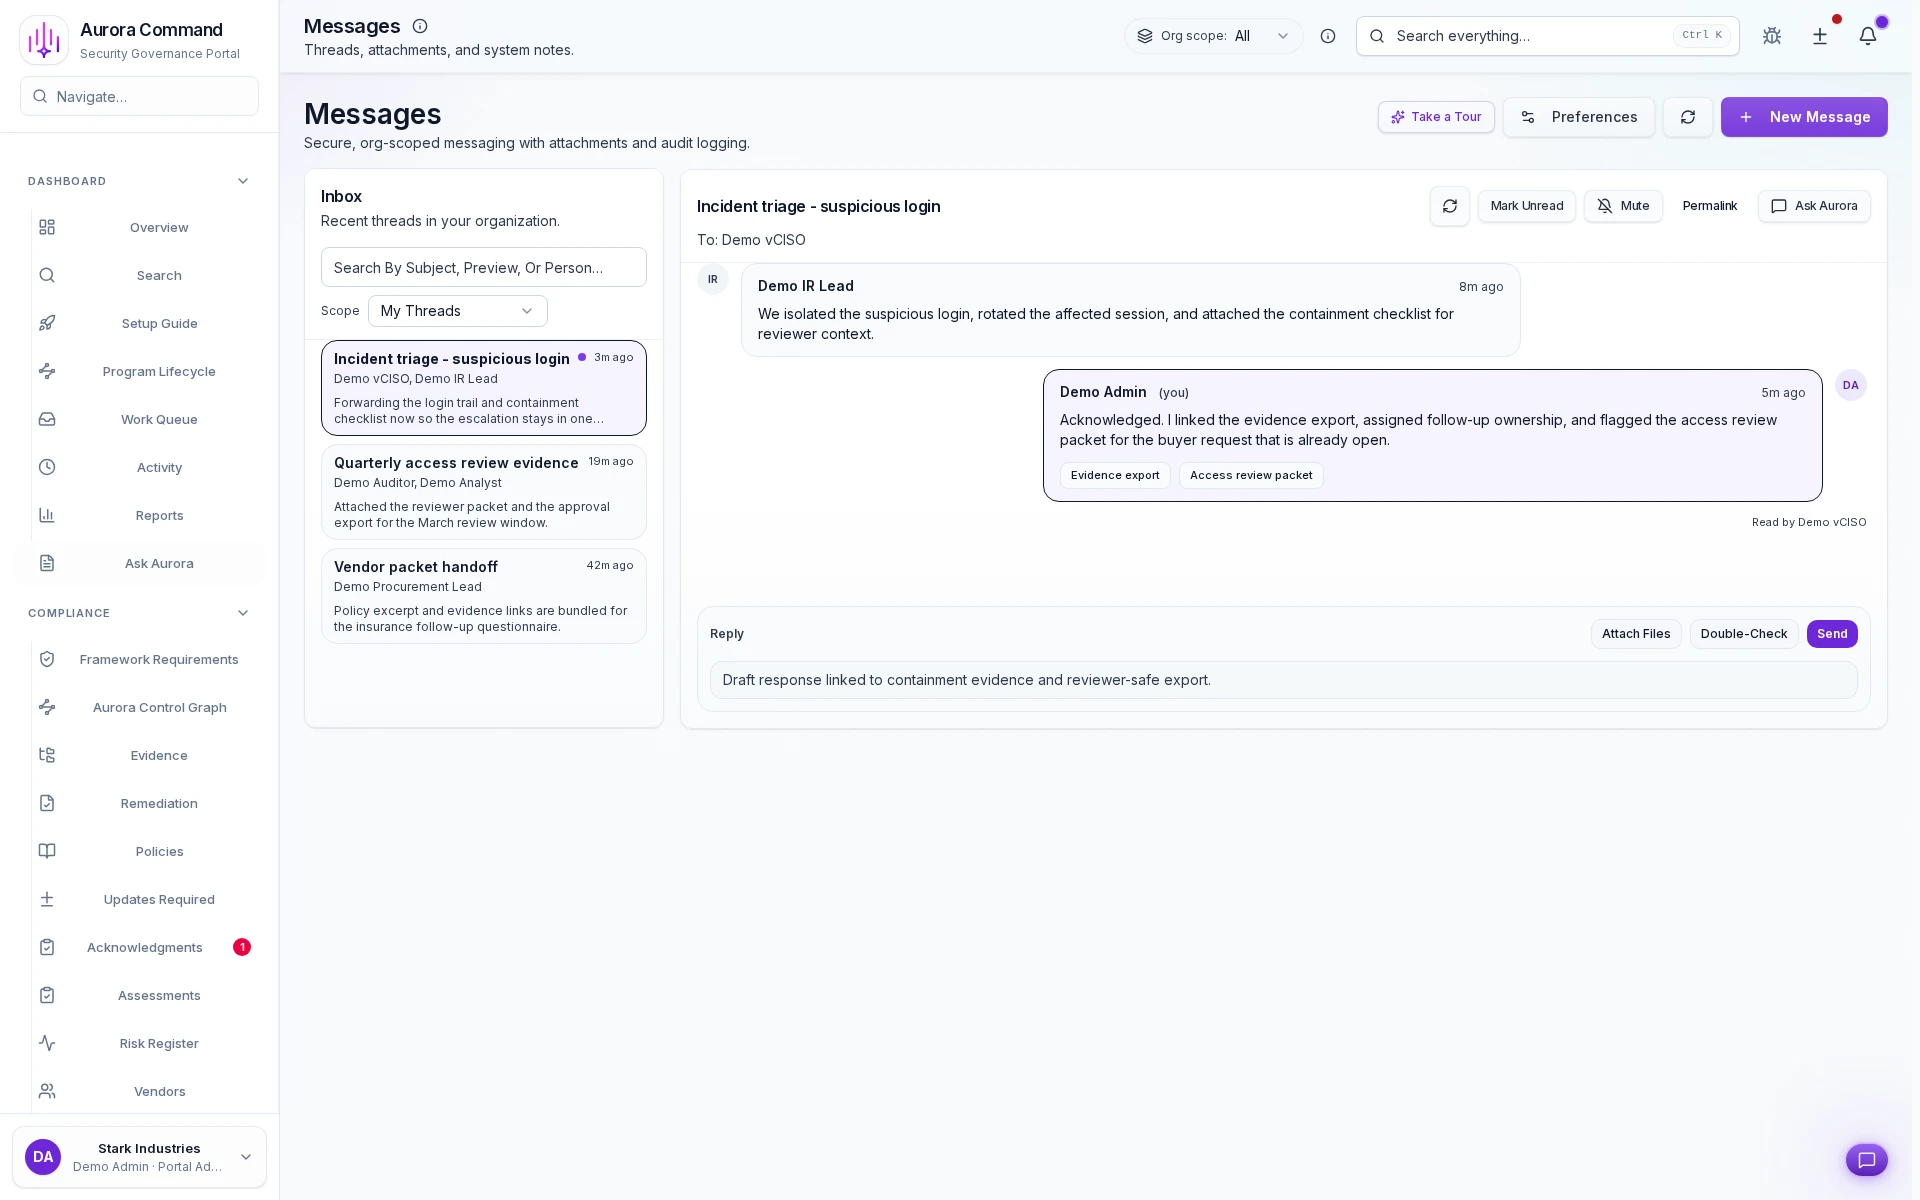
Task: Click the inbox search by subject field
Action: (x=483, y=267)
